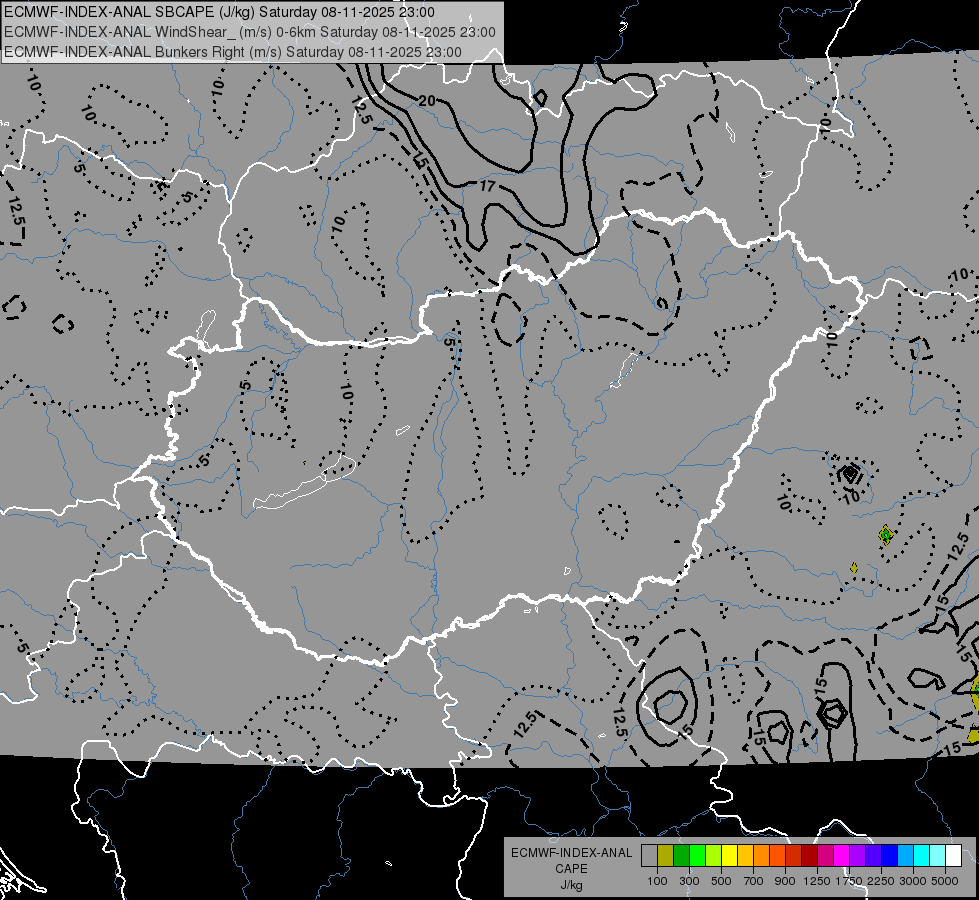Screen dimensions: 979x900
Task: Click the legend ECMWF-INDEX-ANAL label
Action: (571, 853)
